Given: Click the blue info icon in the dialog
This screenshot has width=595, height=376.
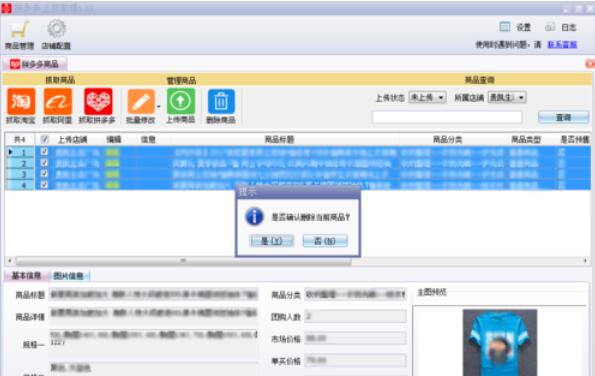Looking at the screenshot, I should (254, 217).
